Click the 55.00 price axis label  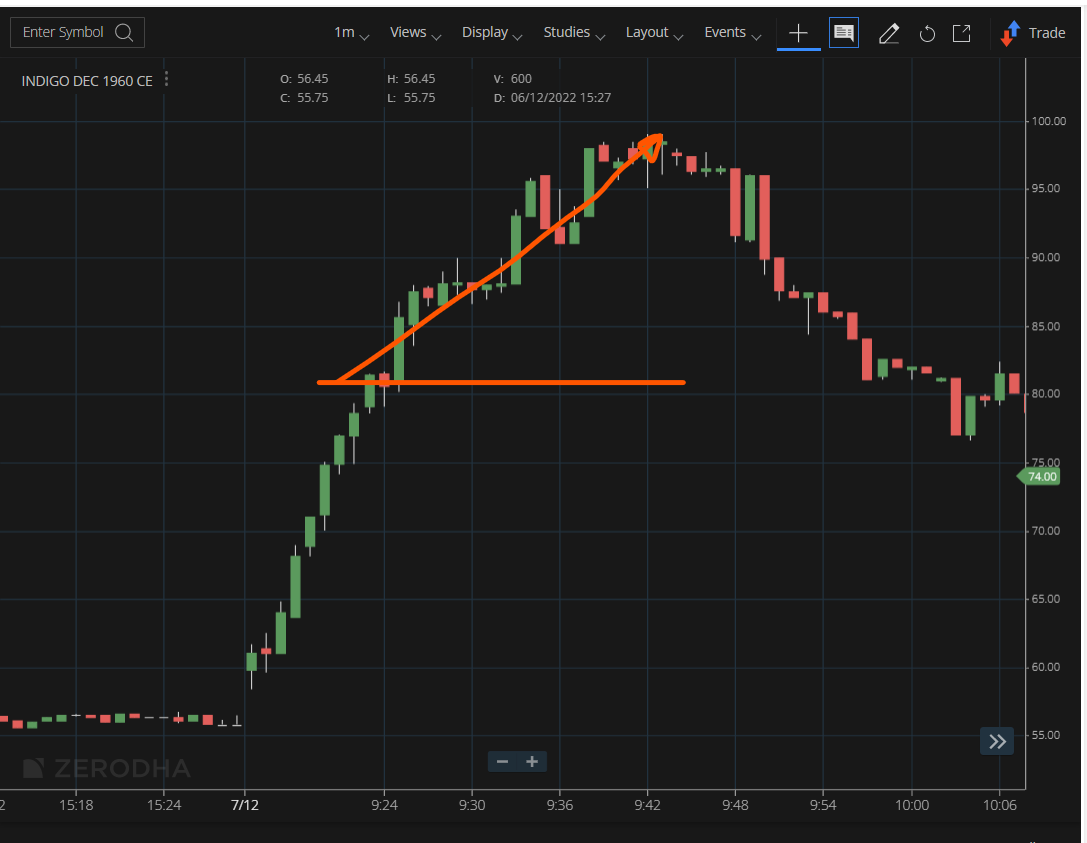1045,736
